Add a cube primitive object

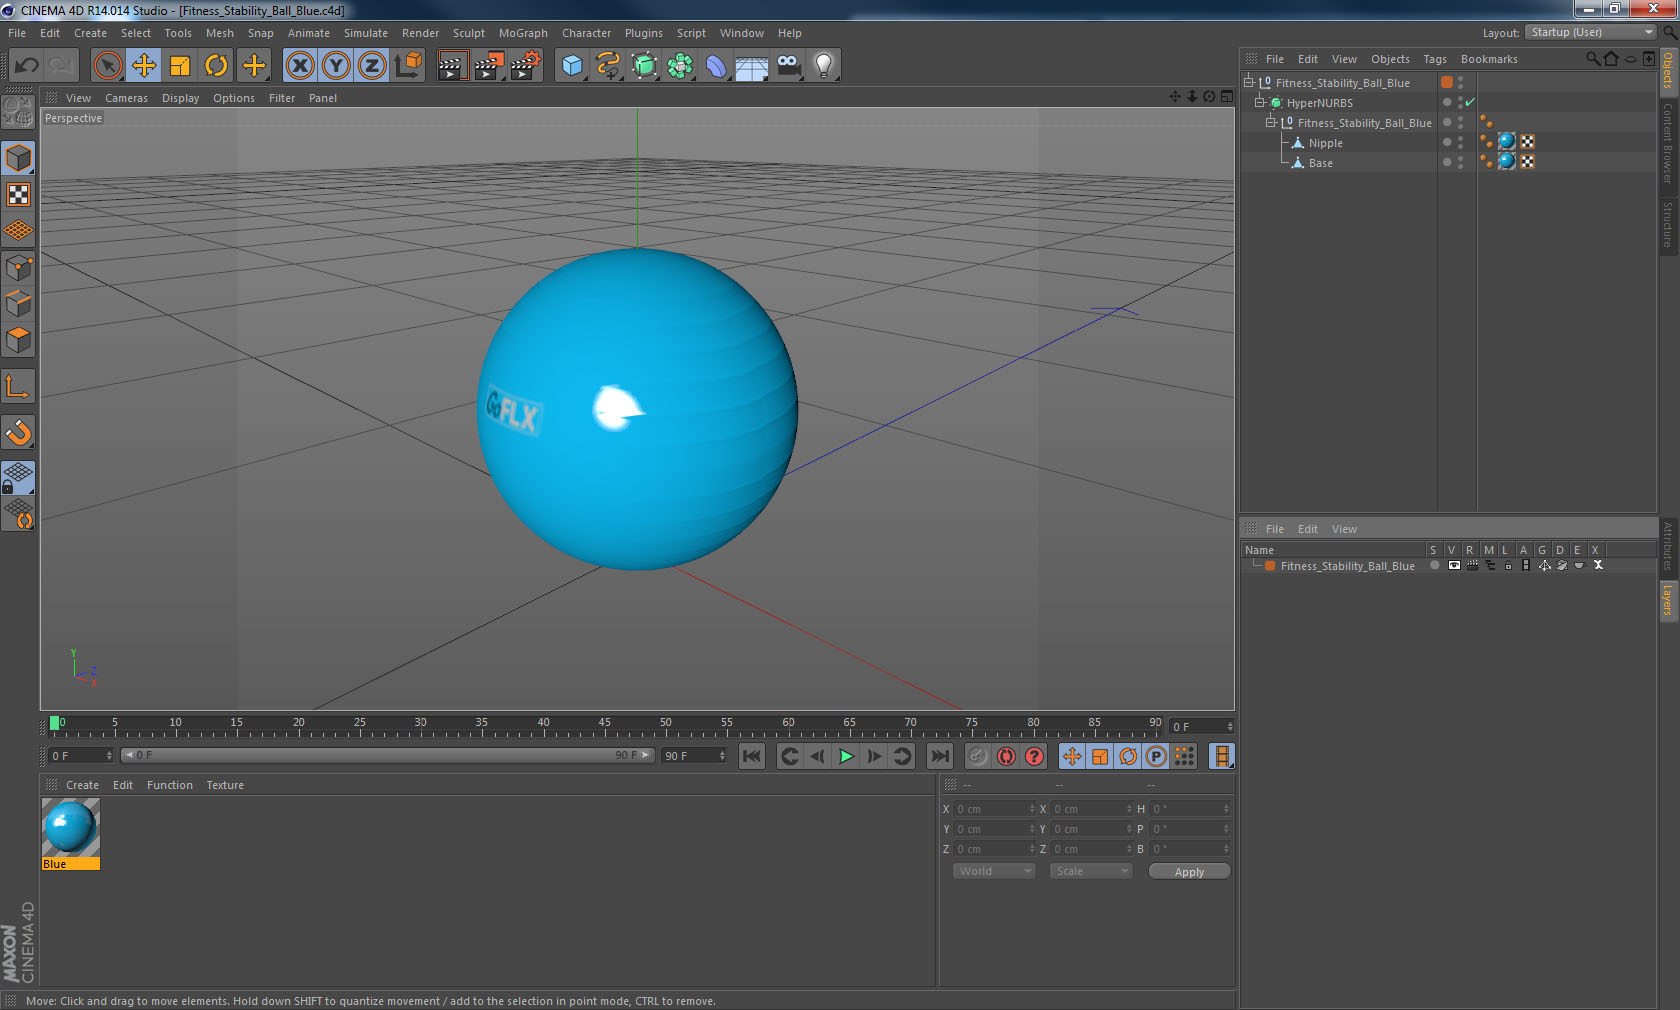(x=572, y=66)
